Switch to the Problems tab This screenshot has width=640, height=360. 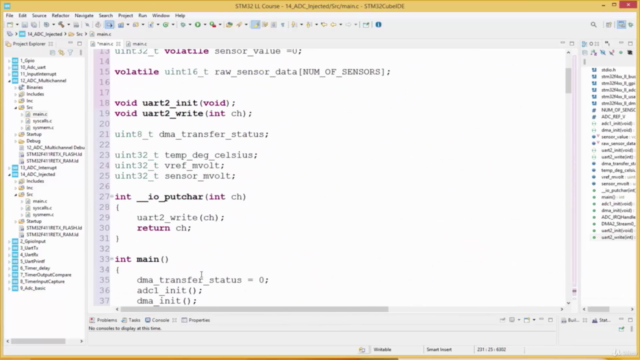(103, 320)
